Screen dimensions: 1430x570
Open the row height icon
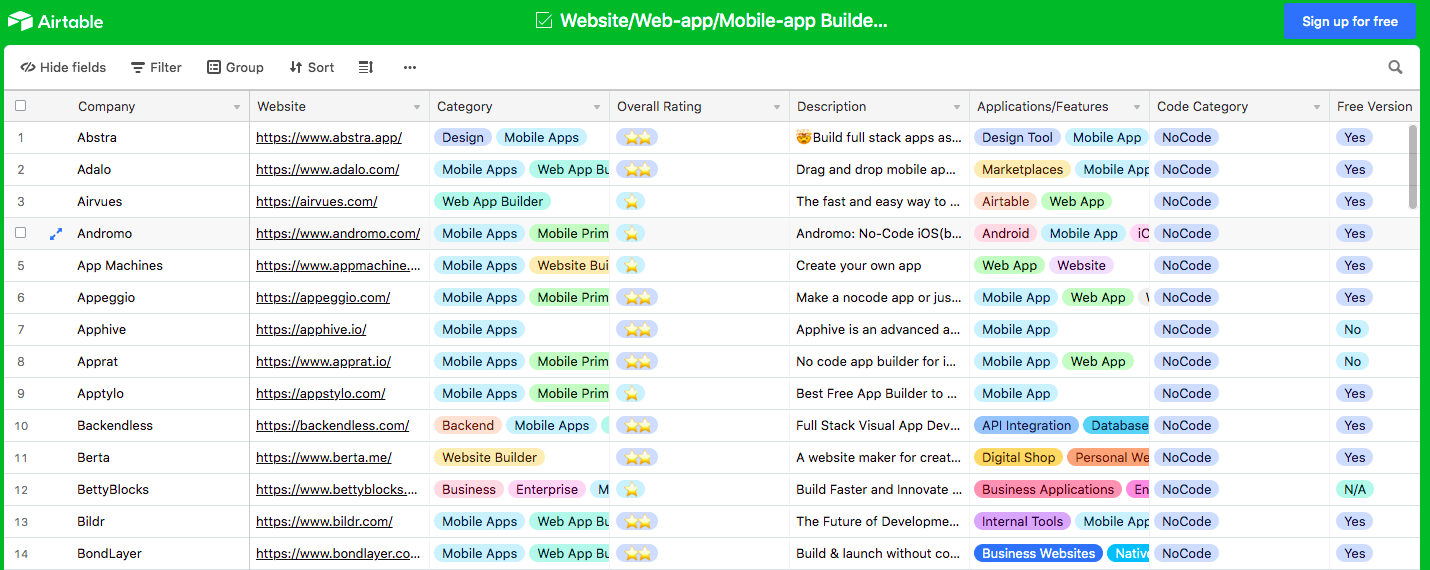pos(366,67)
